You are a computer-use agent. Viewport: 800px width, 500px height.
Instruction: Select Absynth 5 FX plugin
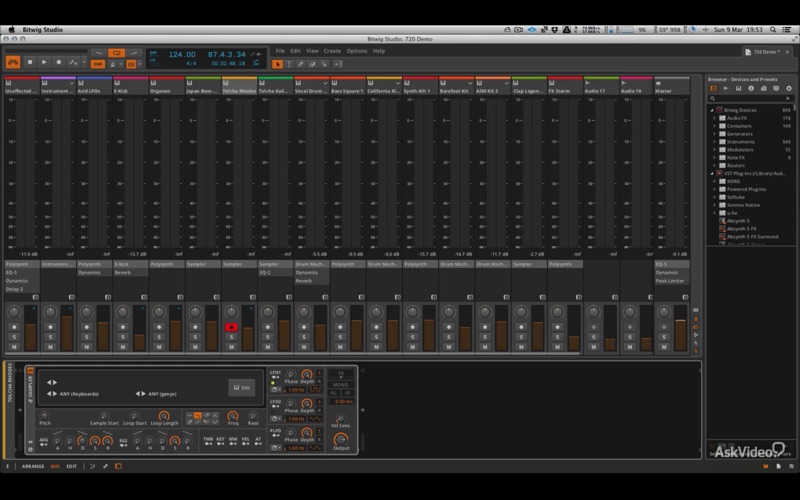(x=741, y=229)
